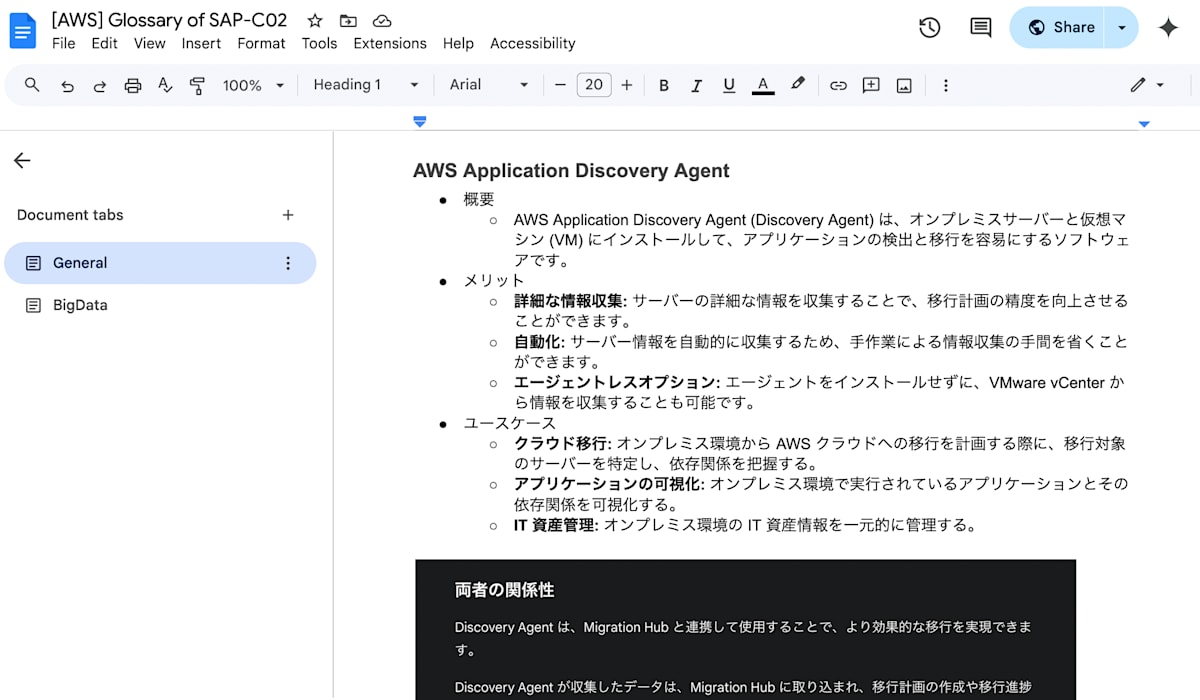Check the cloud saved status icon
1200x700 pixels.
tap(381, 21)
